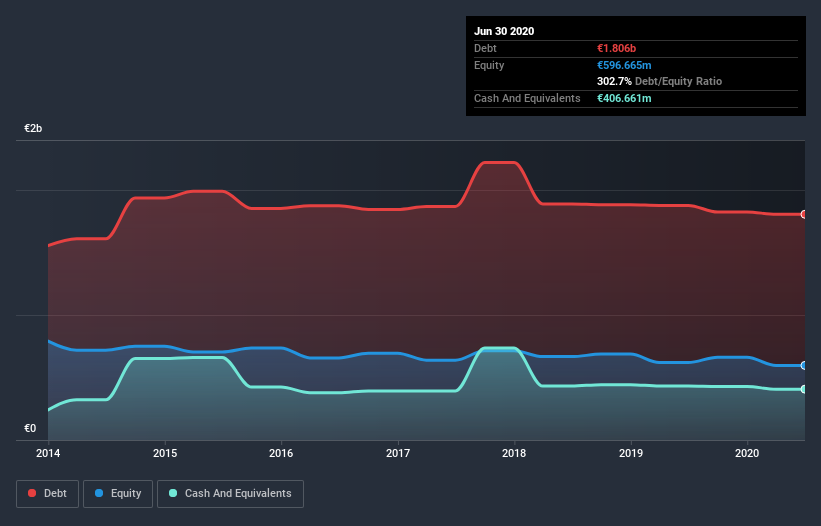Viewport: 821px width, 526px height.
Task: Click the €1.806b debt value
Action: click(x=616, y=49)
